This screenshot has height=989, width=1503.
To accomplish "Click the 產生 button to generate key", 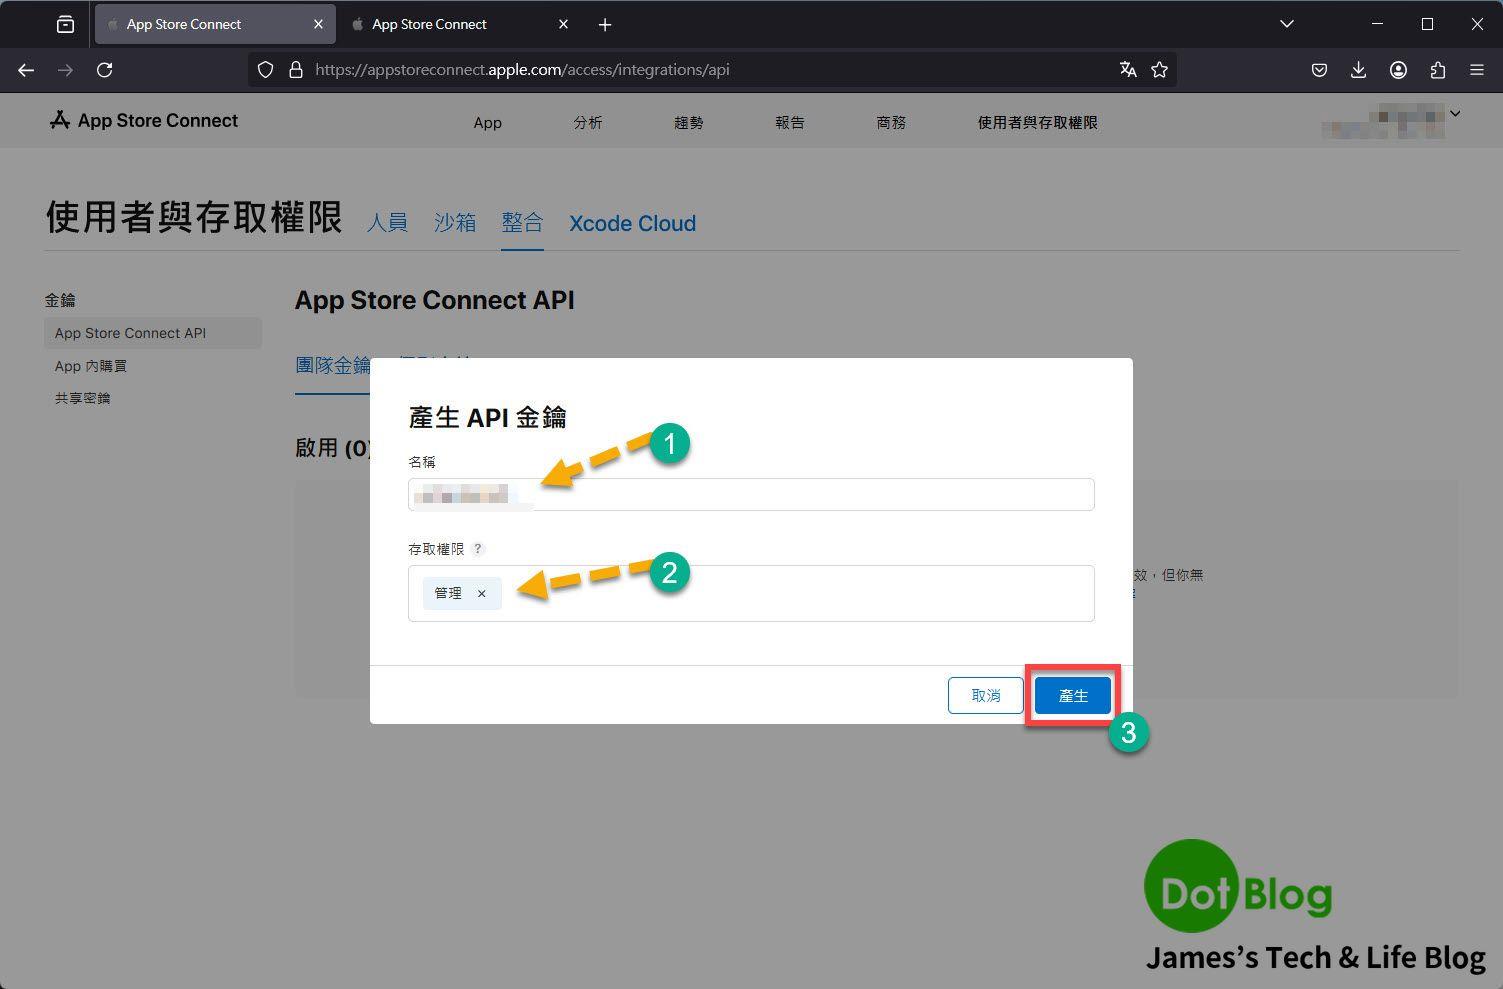I will (1072, 696).
